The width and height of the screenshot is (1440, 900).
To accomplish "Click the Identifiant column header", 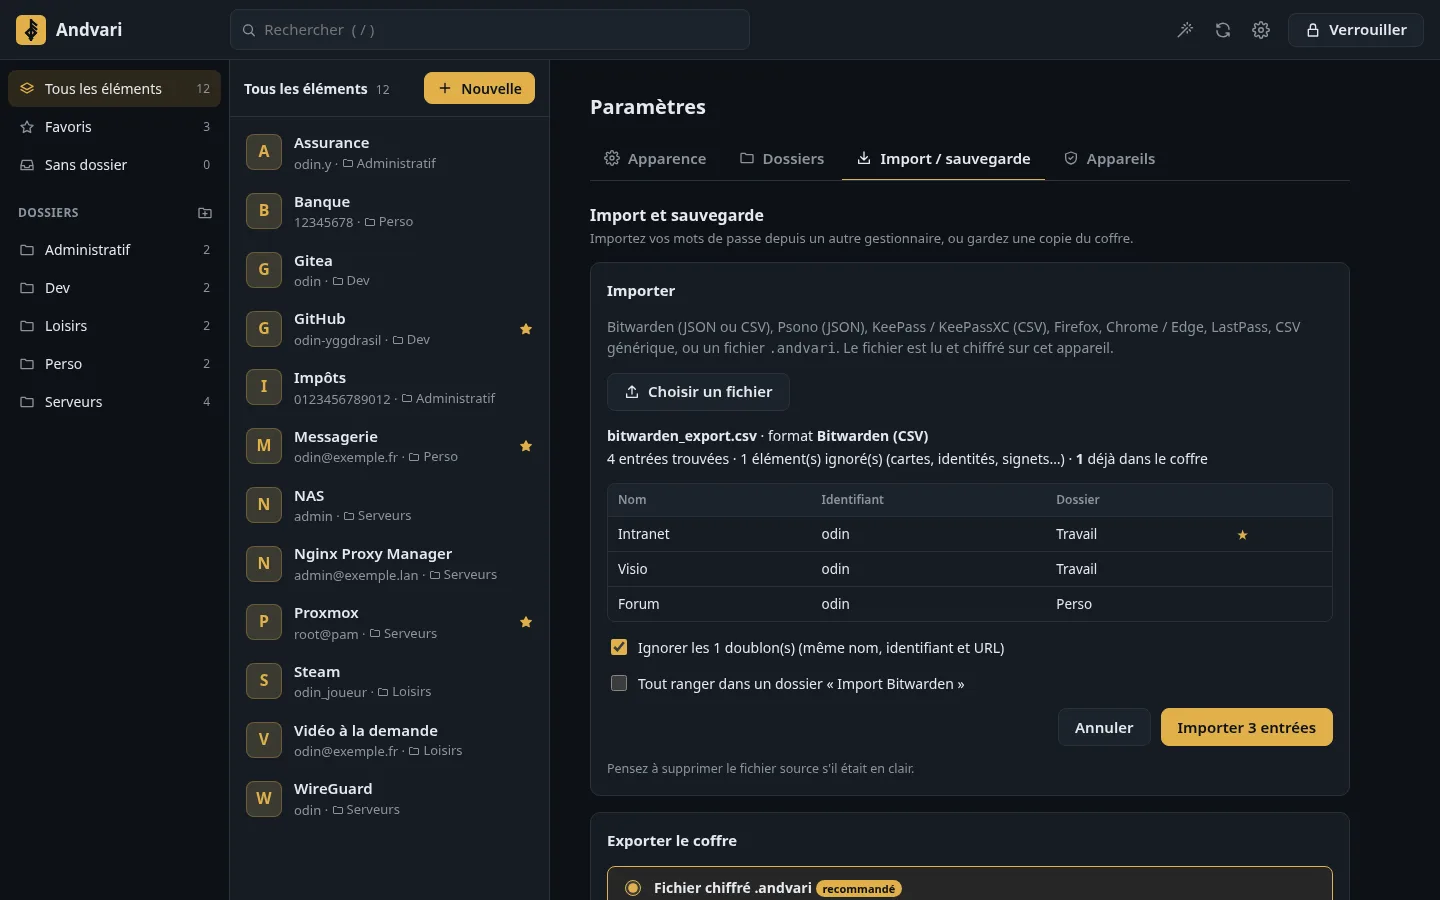I will coord(852,500).
